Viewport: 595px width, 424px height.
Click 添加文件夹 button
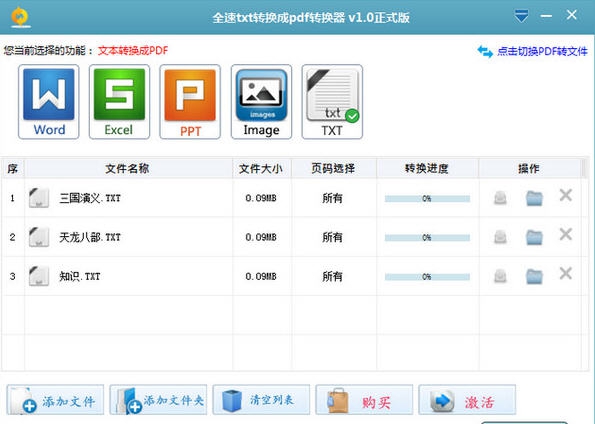158,400
